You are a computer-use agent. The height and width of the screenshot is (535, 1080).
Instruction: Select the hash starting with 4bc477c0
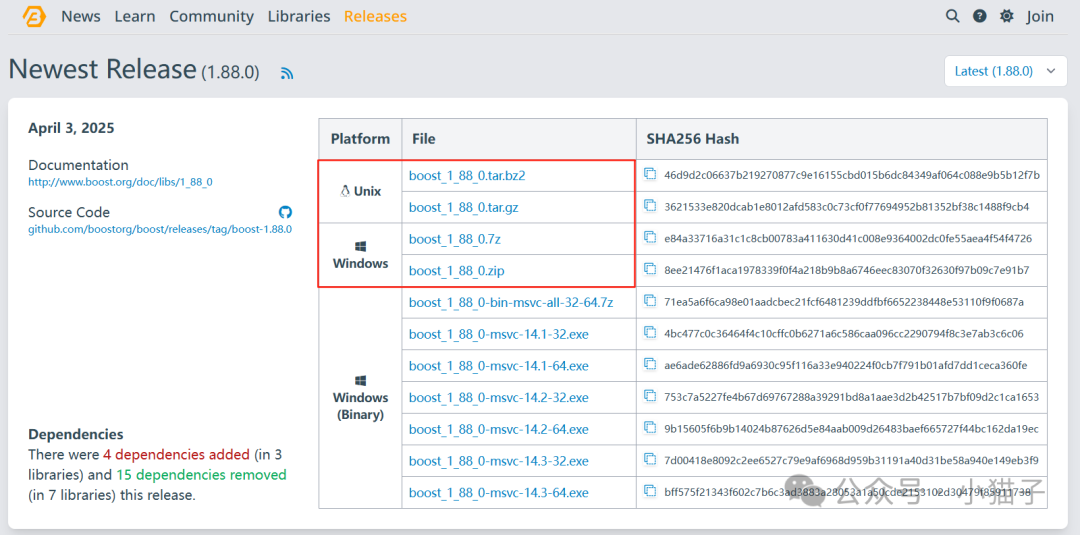844,333
